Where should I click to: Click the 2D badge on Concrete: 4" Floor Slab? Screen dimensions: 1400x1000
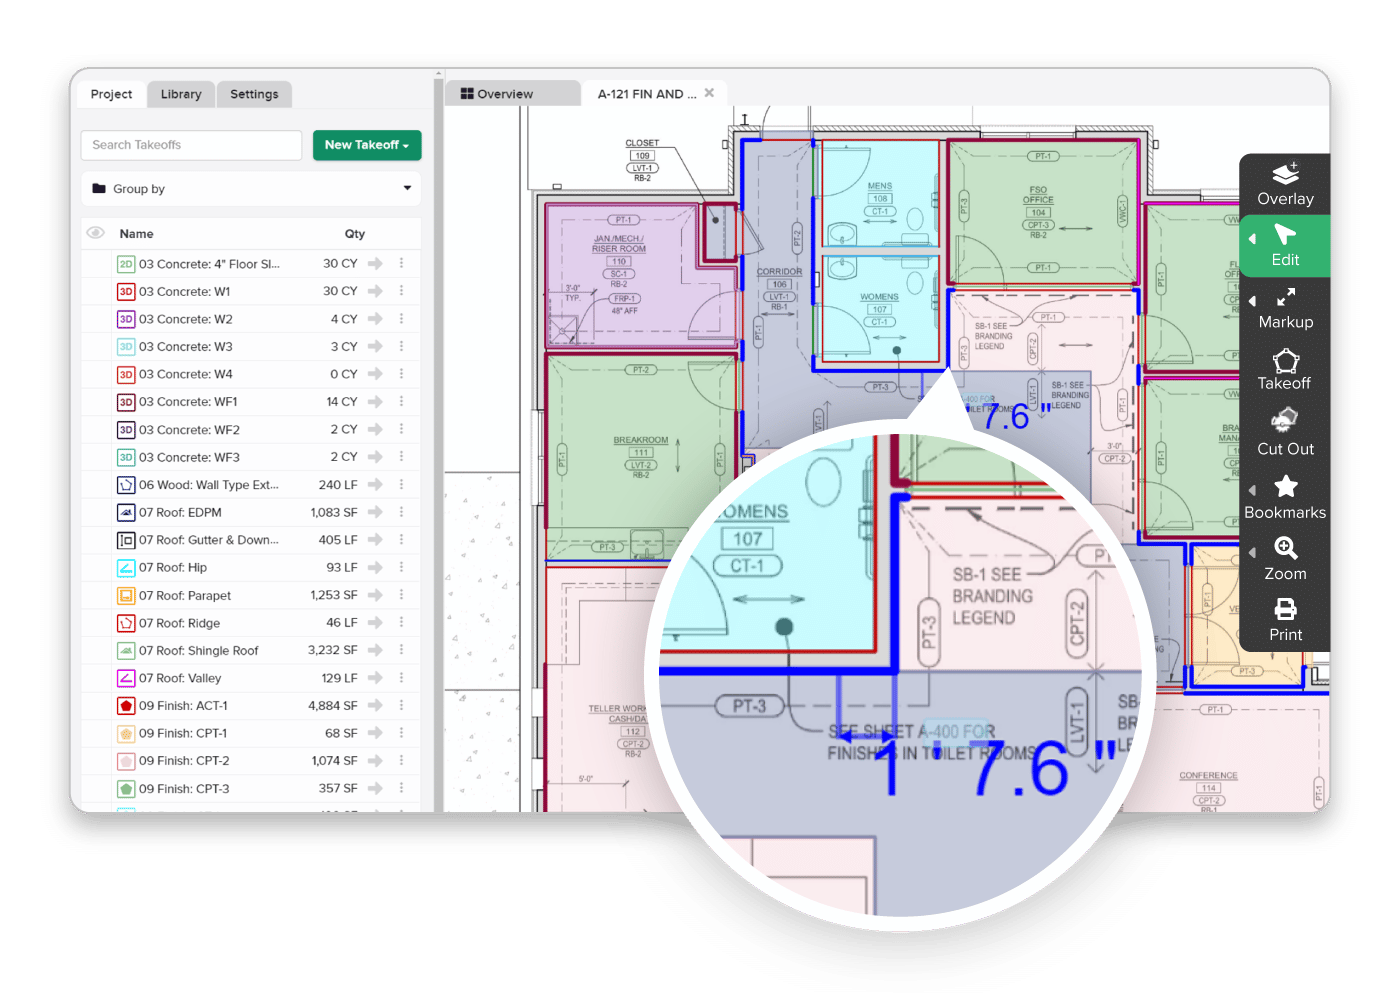pyautogui.click(x=125, y=263)
